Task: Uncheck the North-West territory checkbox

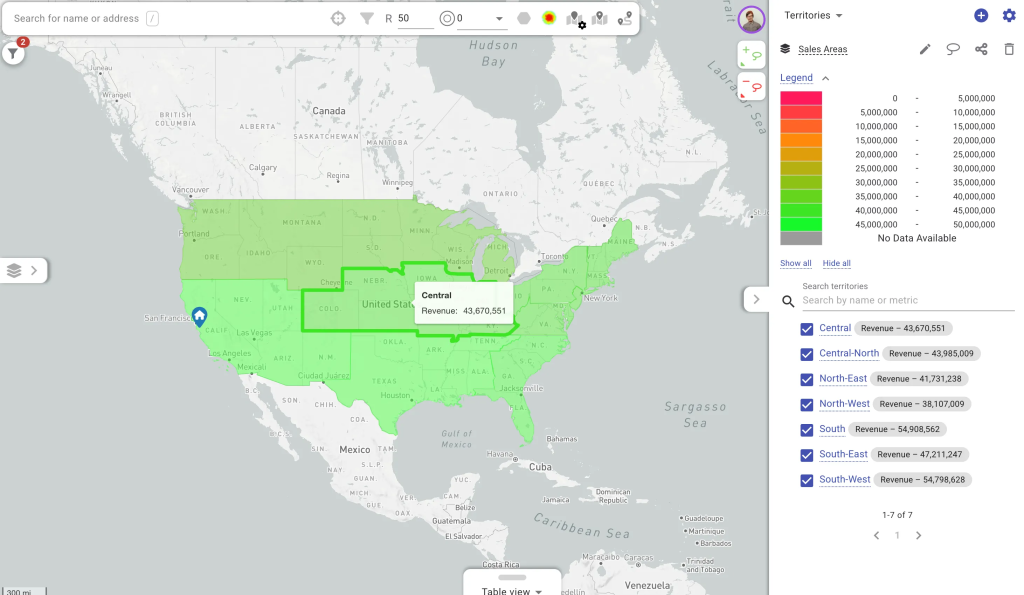Action: tap(807, 405)
